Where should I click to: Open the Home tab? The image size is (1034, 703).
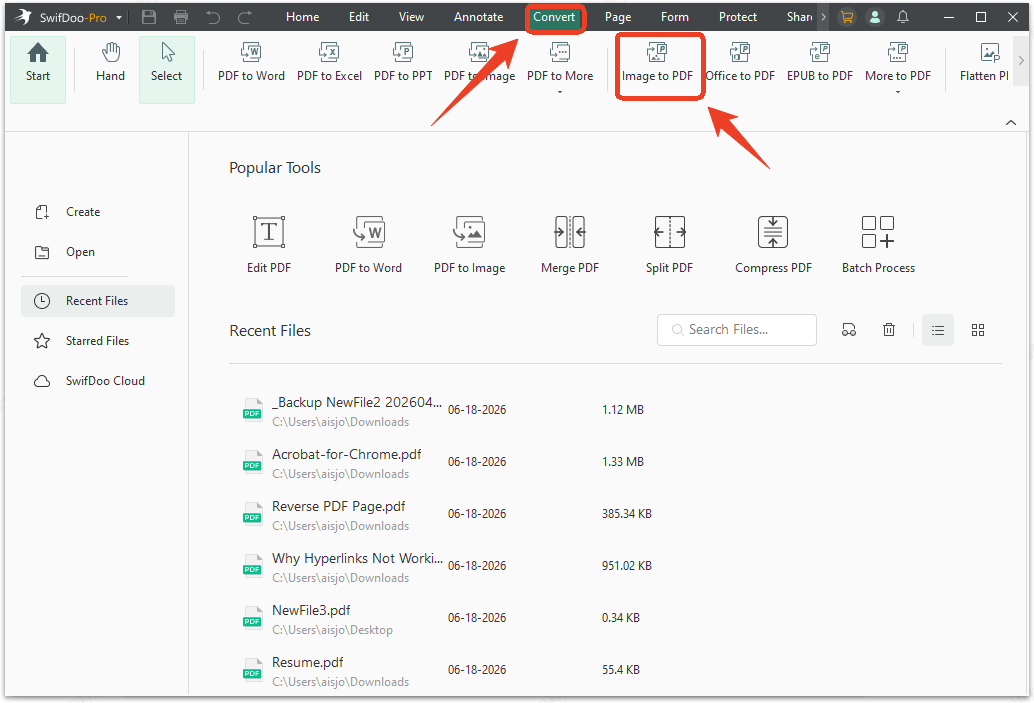click(x=303, y=17)
